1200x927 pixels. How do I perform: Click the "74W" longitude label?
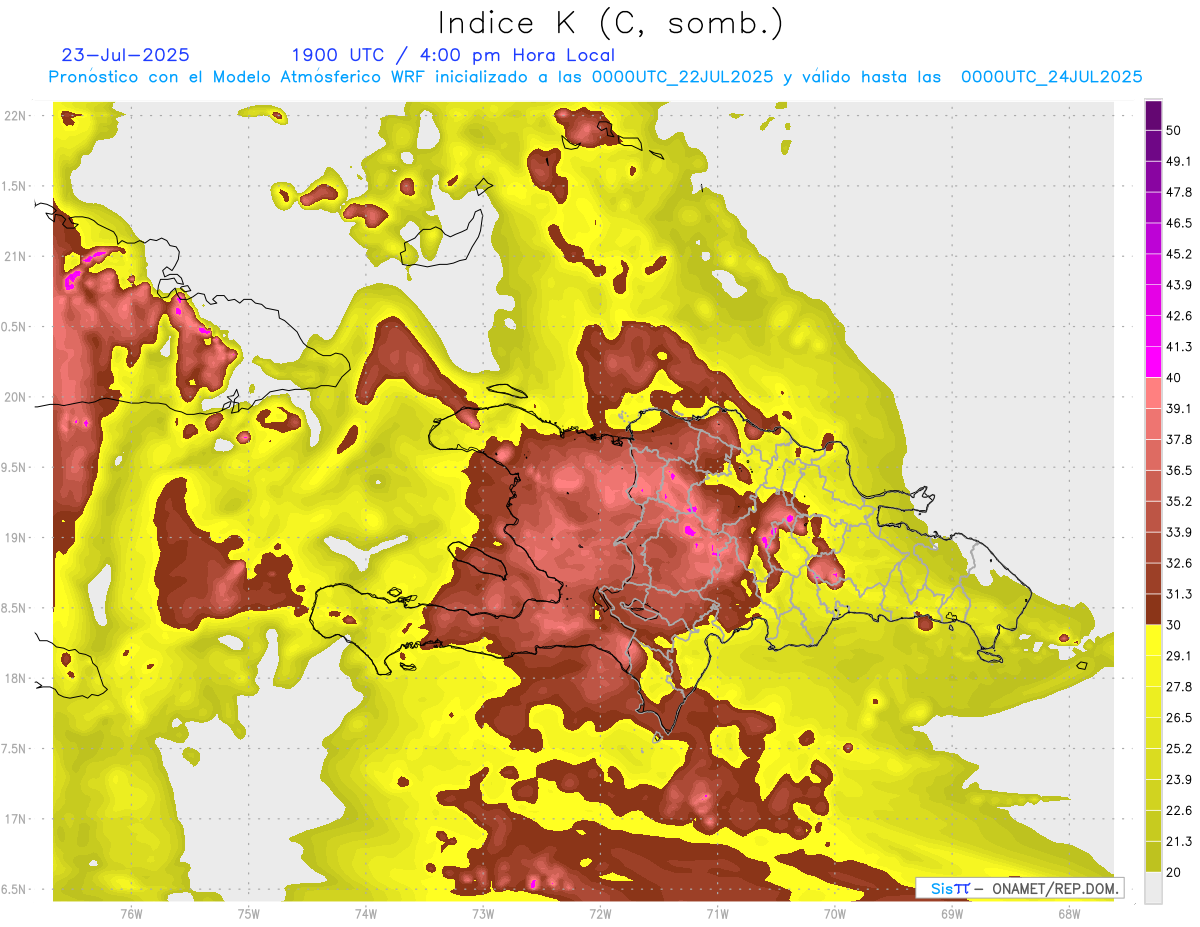[366, 913]
